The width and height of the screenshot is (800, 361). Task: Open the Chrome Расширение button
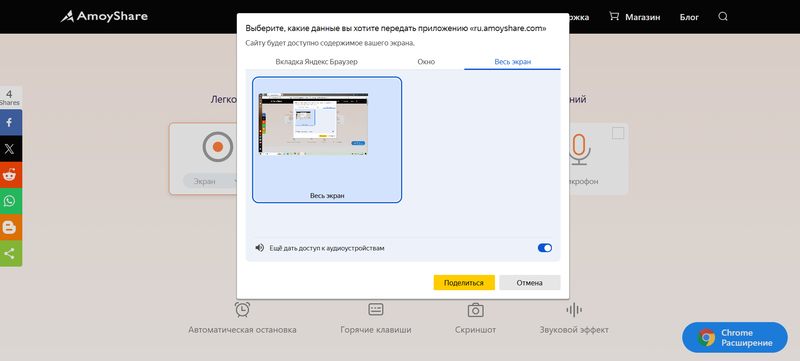(735, 338)
